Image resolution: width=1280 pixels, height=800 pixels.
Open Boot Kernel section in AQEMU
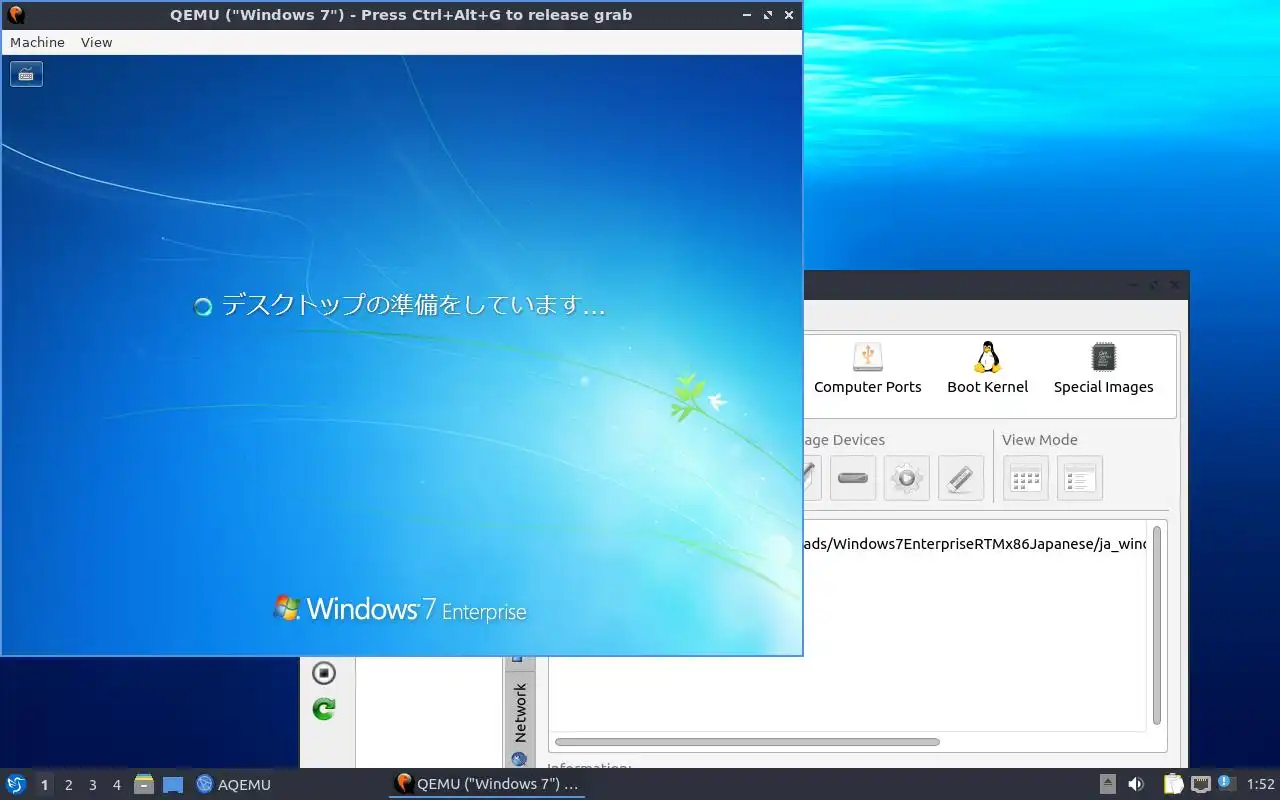click(x=987, y=368)
